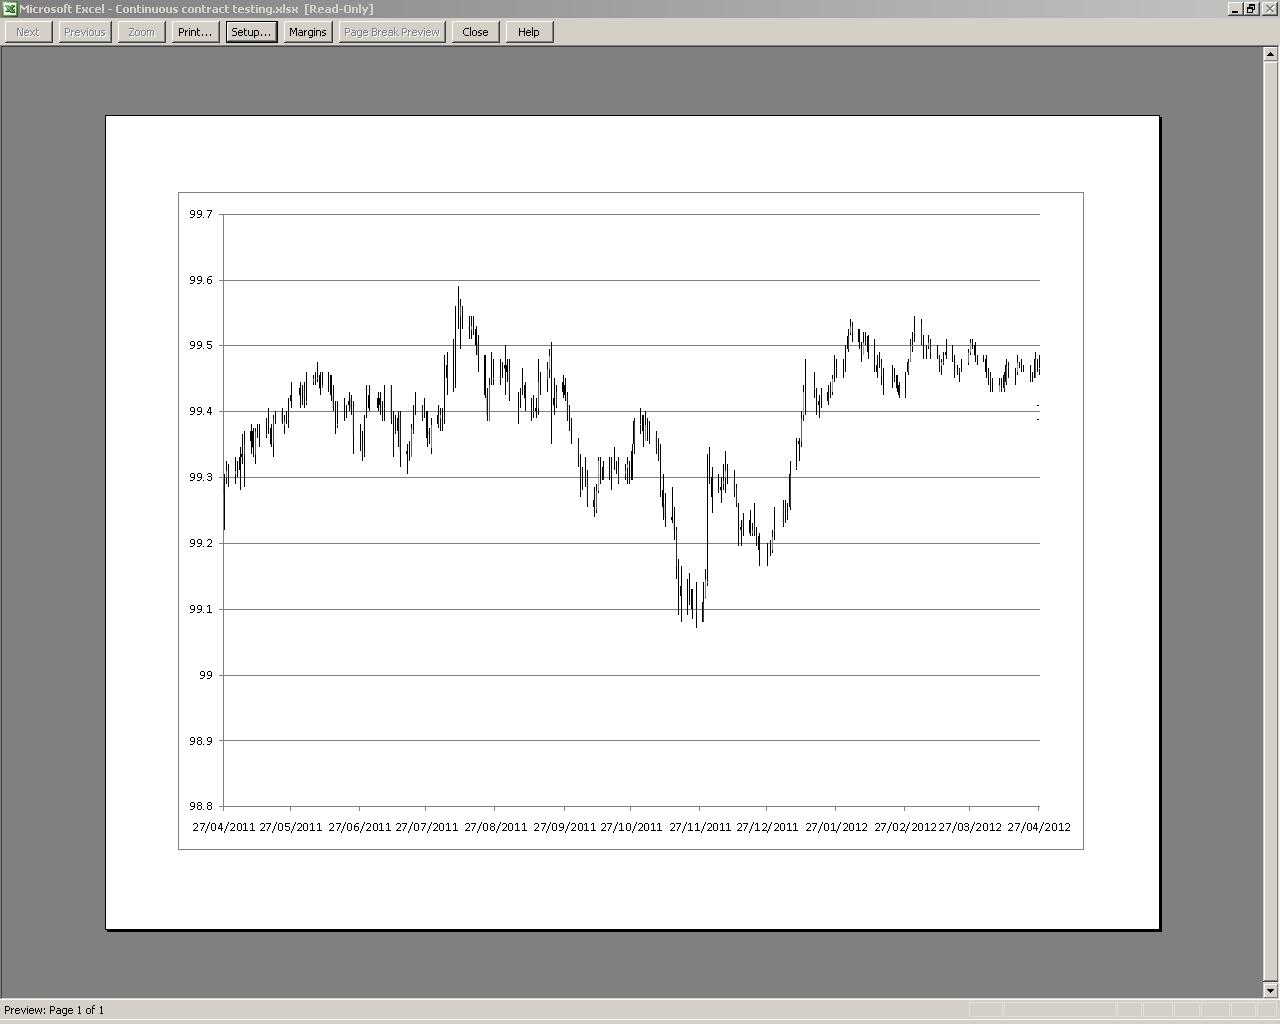Close the print preview
Image resolution: width=1280 pixels, height=1024 pixels.
click(475, 32)
